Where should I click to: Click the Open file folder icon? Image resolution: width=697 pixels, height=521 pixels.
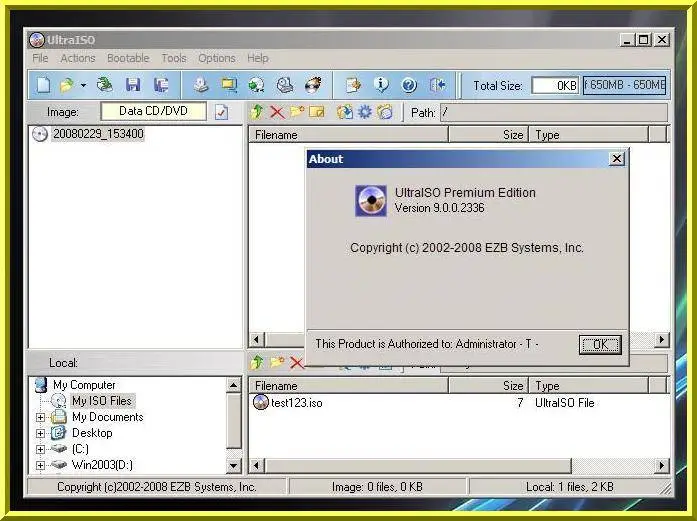[67, 84]
